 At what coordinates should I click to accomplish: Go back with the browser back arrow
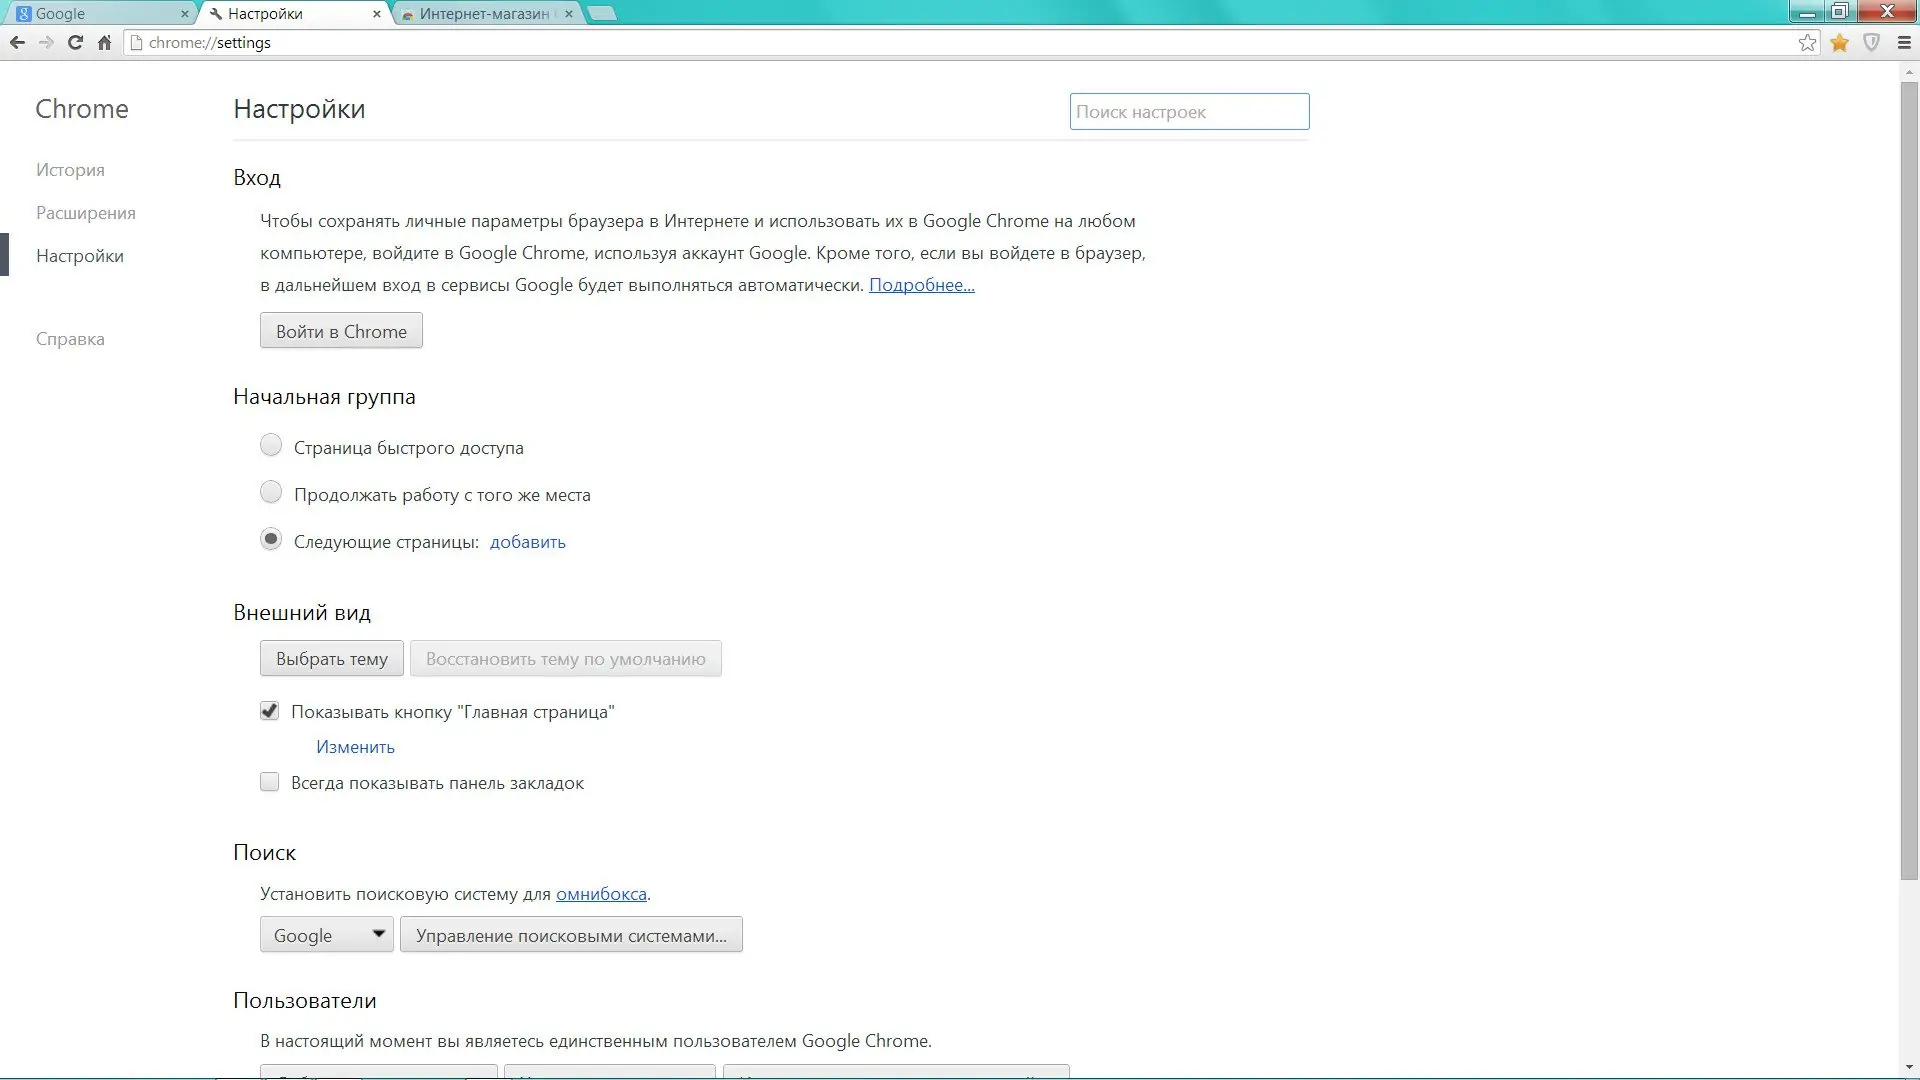17,42
